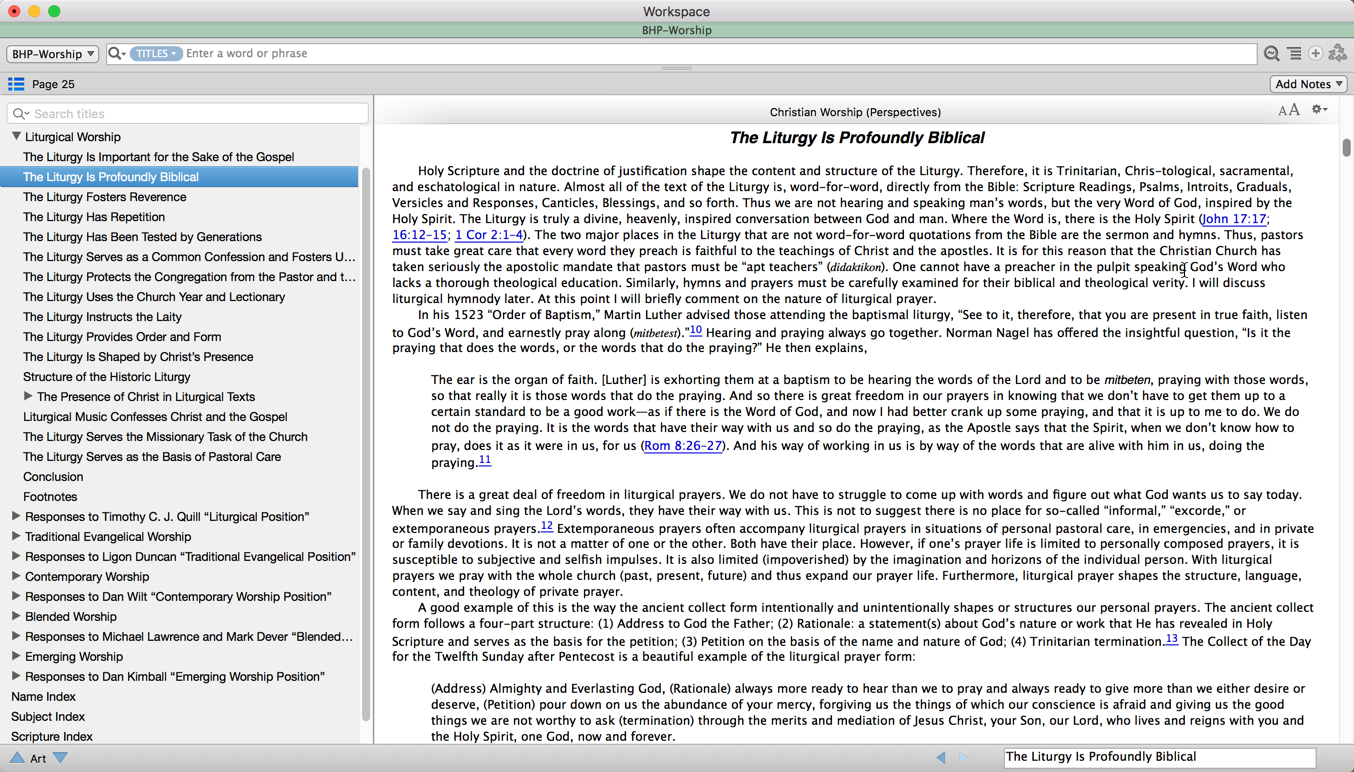Select The Liturgy Fosters Reverence title
Viewport: 1354px width, 772px height.
tap(104, 197)
